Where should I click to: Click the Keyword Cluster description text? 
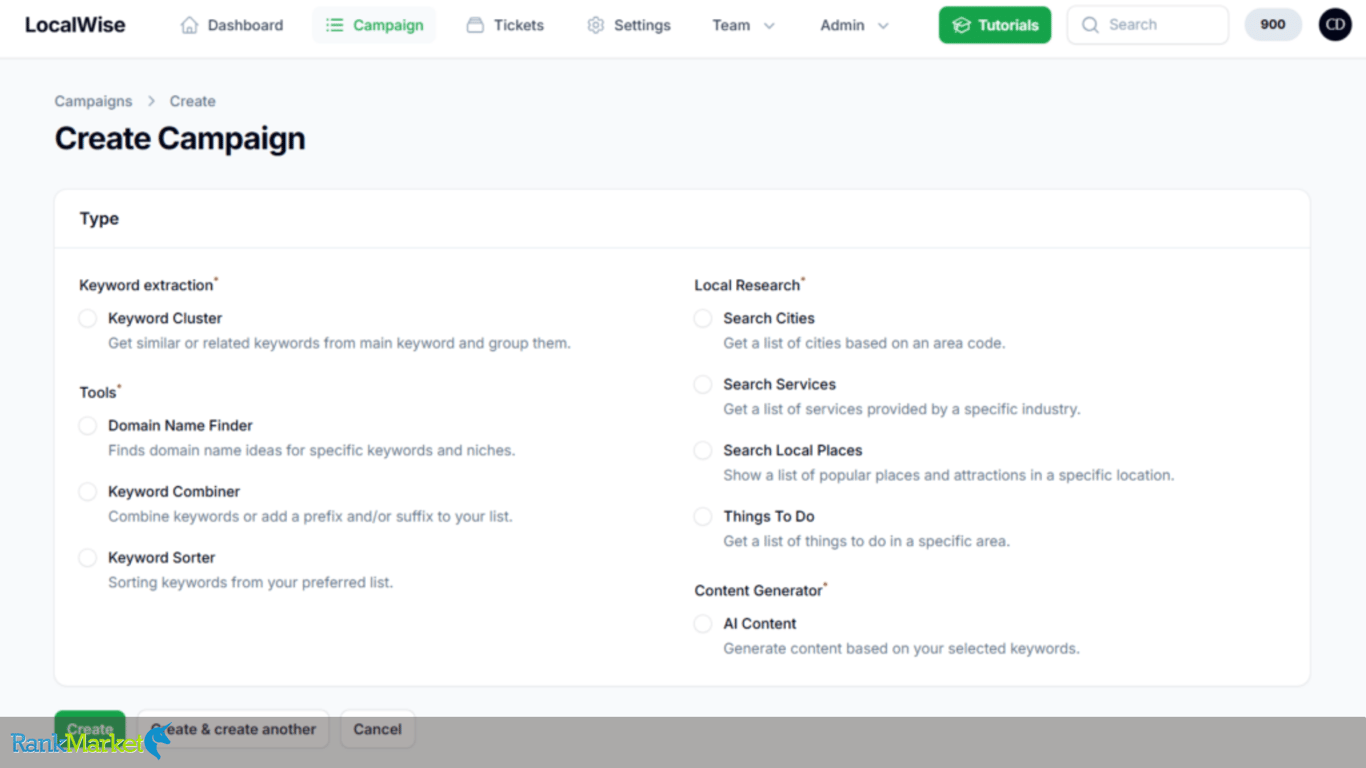(x=339, y=343)
